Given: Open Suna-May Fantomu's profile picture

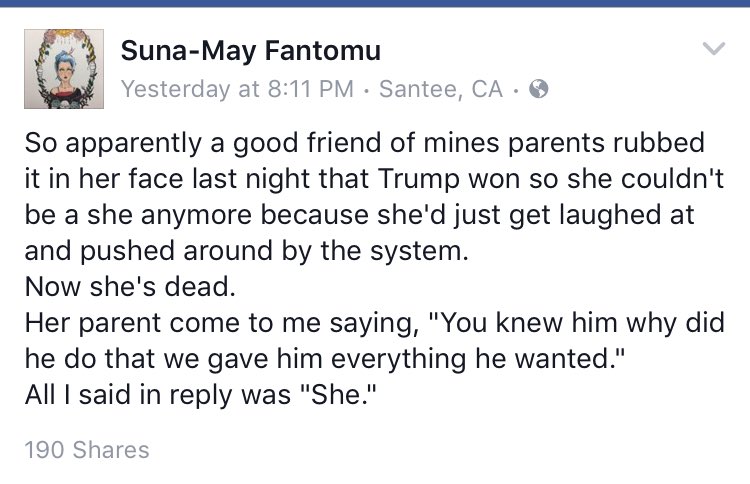Looking at the screenshot, I should click(x=64, y=69).
